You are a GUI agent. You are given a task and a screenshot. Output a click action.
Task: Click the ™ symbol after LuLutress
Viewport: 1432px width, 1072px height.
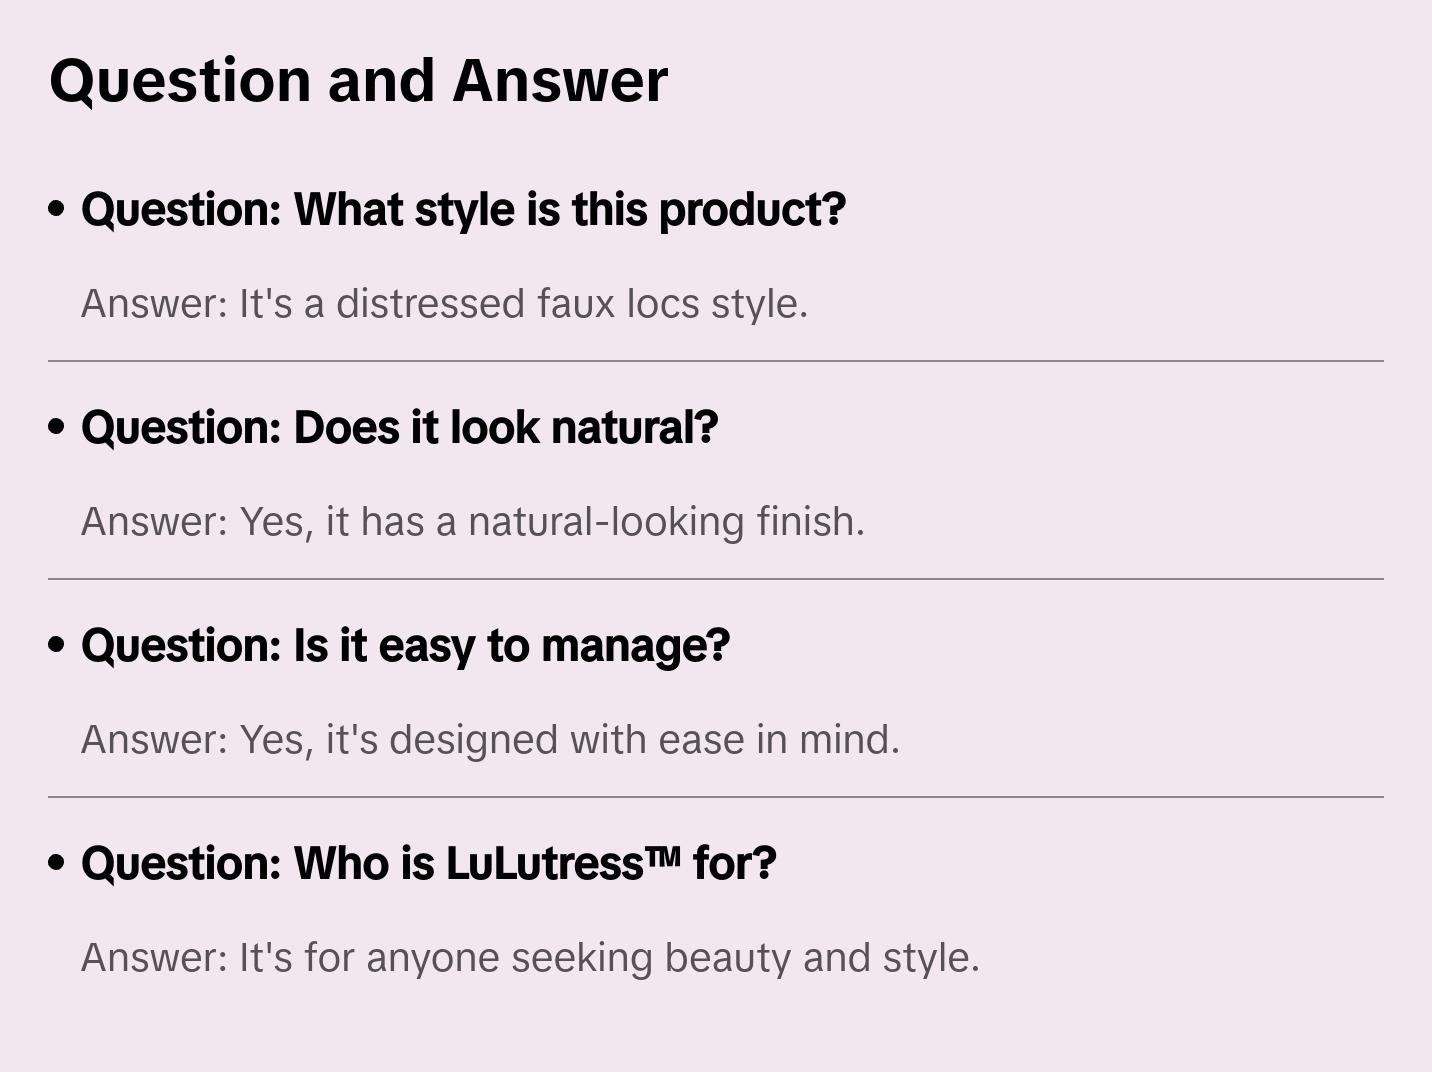tap(662, 856)
